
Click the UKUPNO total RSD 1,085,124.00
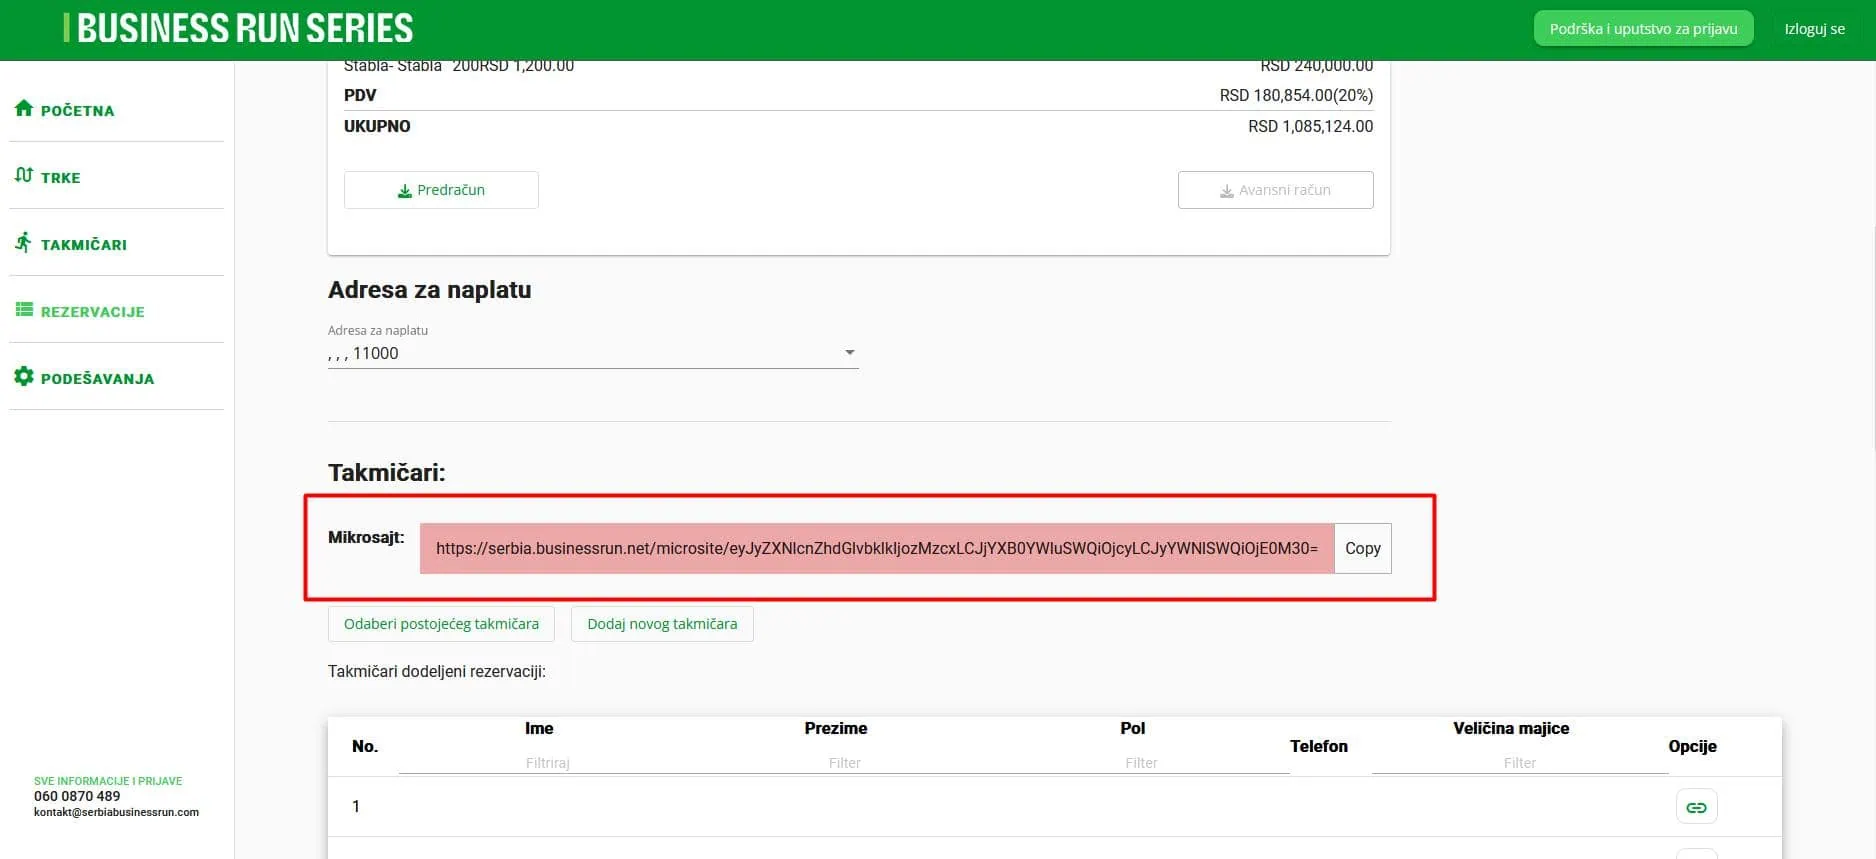1310,126
